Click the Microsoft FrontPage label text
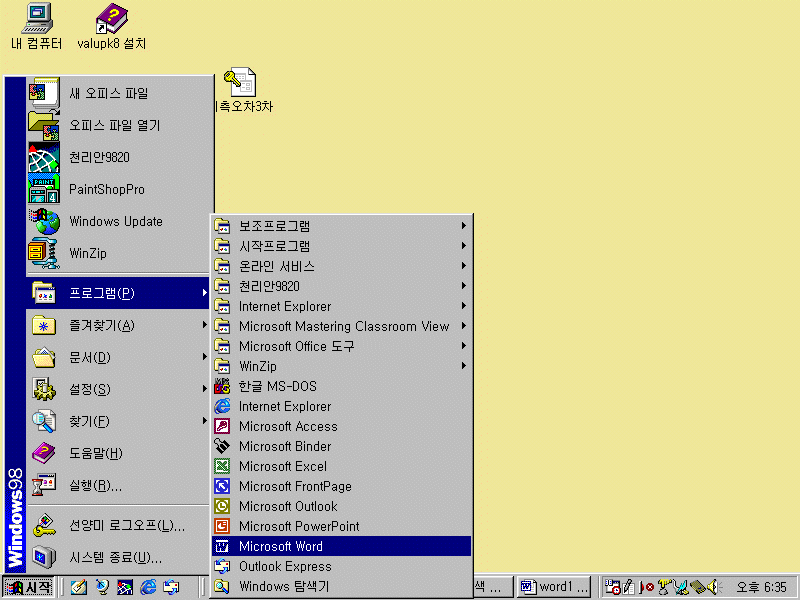800x600 pixels. coord(295,486)
